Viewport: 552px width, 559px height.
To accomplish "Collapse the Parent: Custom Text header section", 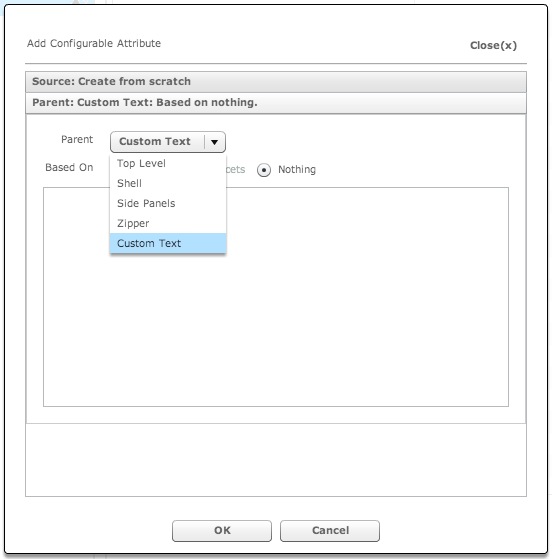I will (x=276, y=103).
